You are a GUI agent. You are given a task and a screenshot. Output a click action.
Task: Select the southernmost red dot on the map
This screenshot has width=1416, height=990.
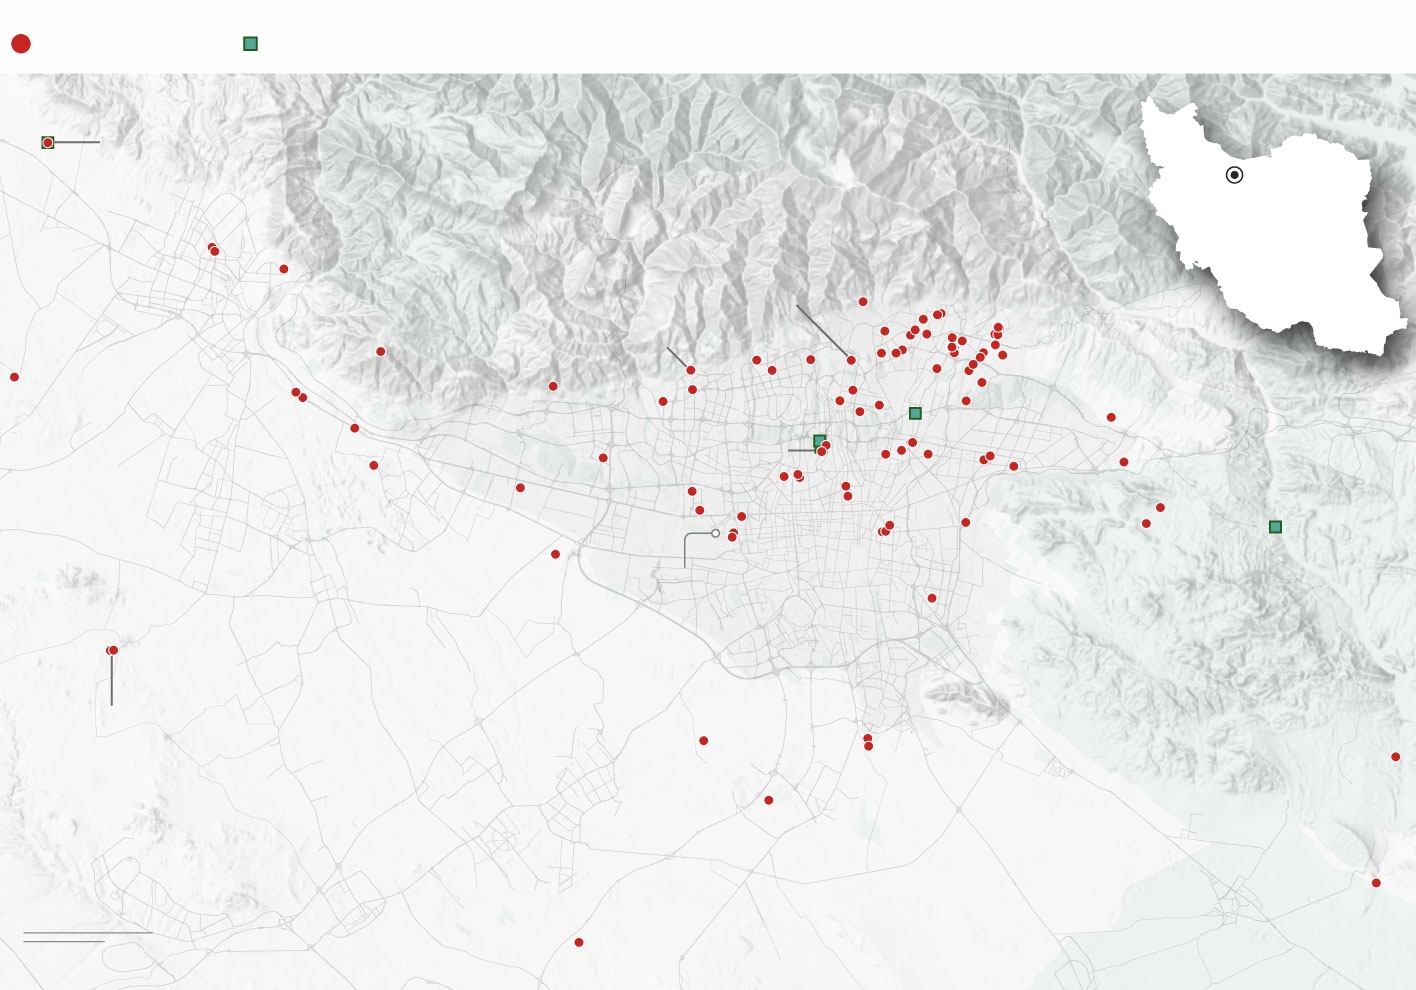(579, 942)
